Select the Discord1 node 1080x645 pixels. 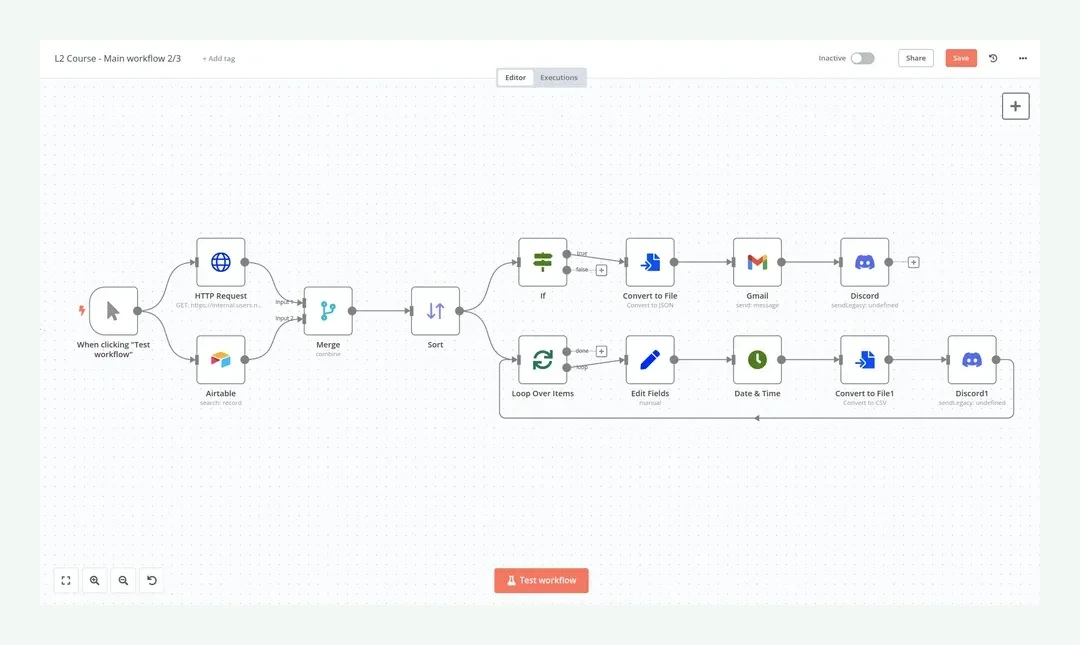click(x=972, y=359)
